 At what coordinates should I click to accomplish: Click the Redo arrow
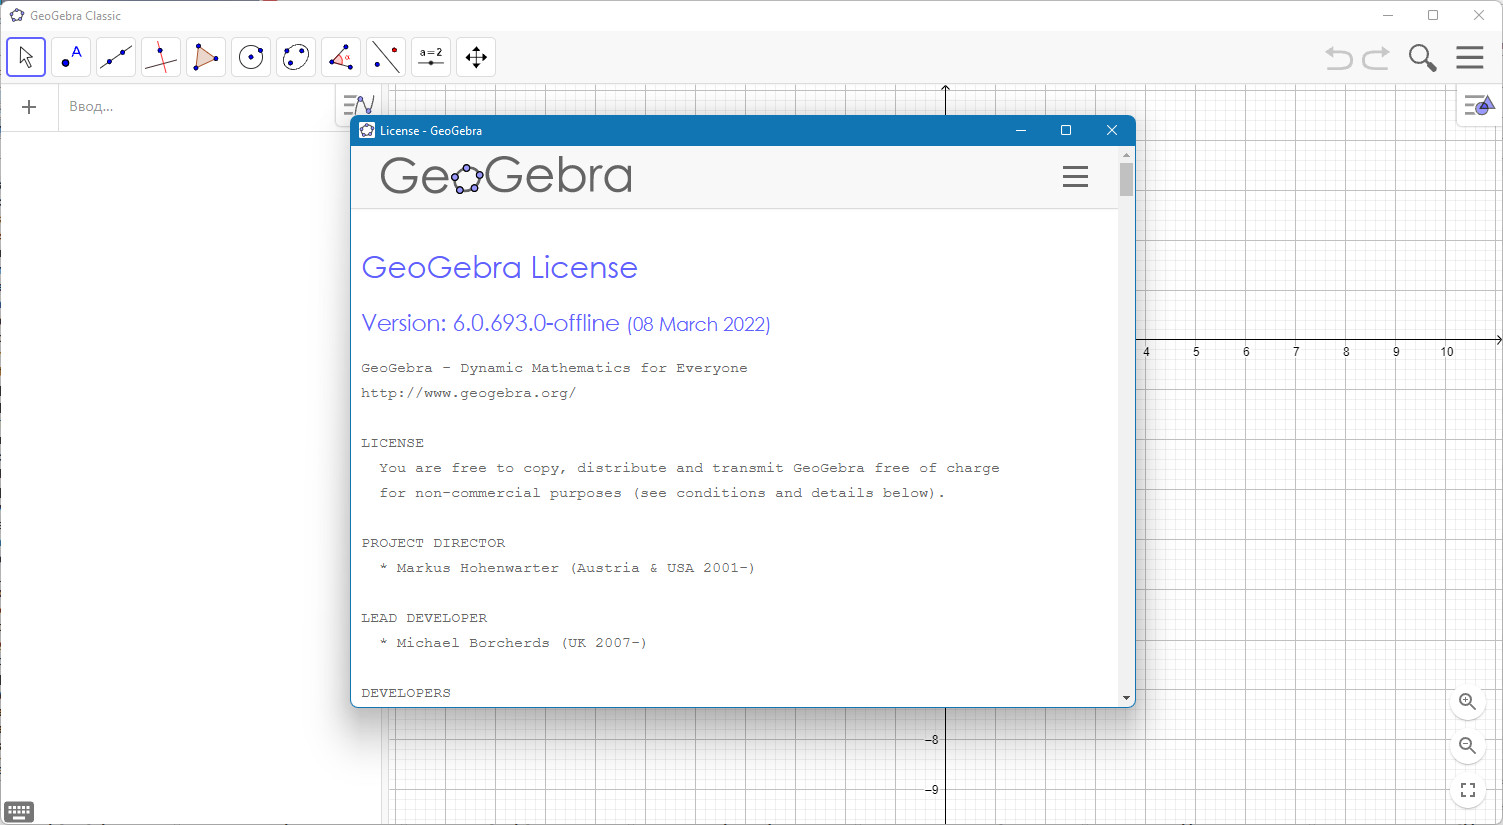point(1377,58)
